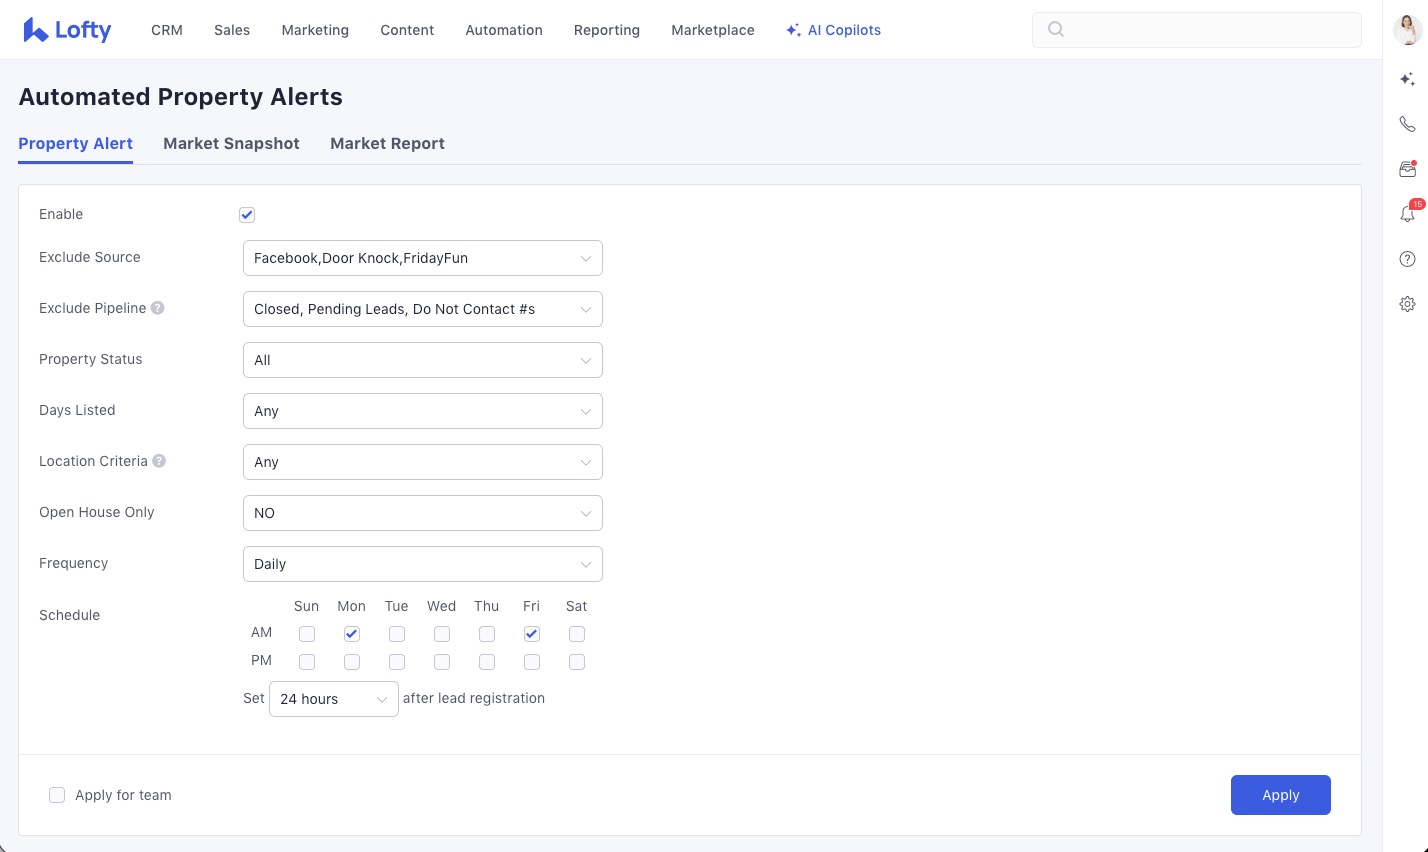Click the user profile avatar
The height and width of the screenshot is (852, 1428).
click(1407, 30)
